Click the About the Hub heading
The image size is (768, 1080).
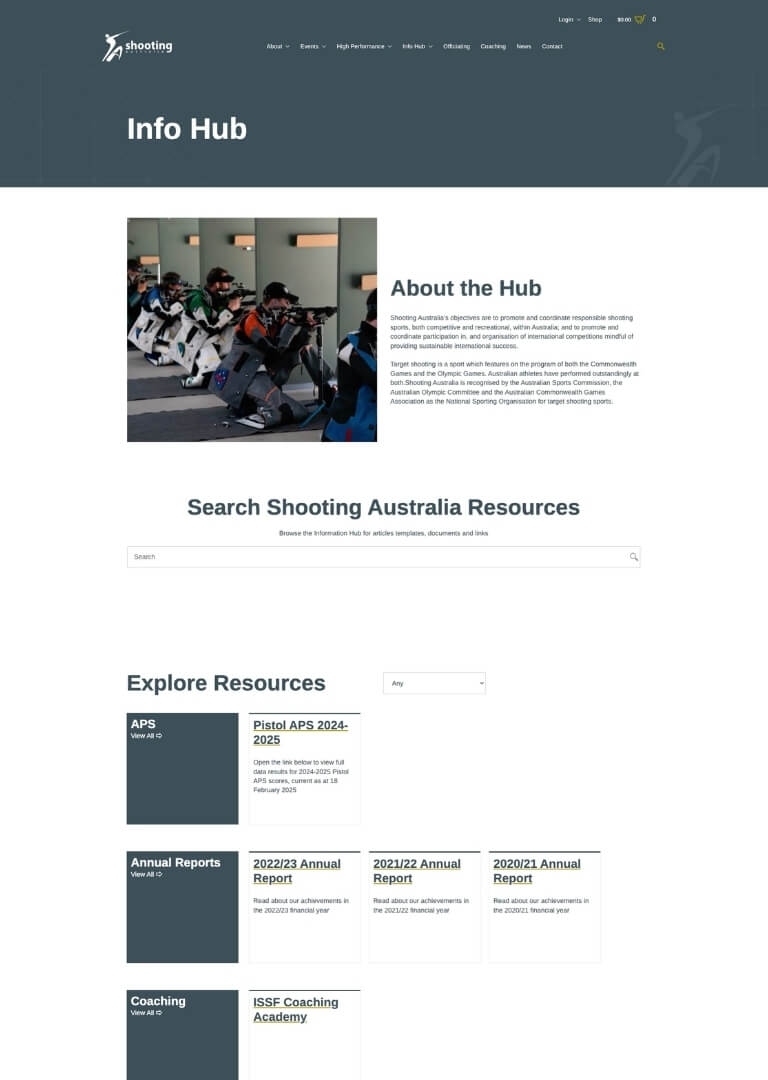tap(466, 288)
